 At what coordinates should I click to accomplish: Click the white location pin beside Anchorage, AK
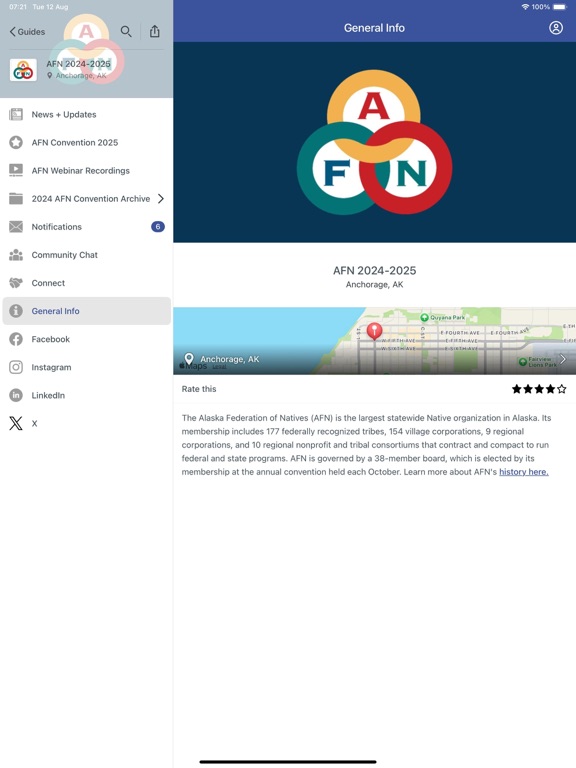[189, 359]
